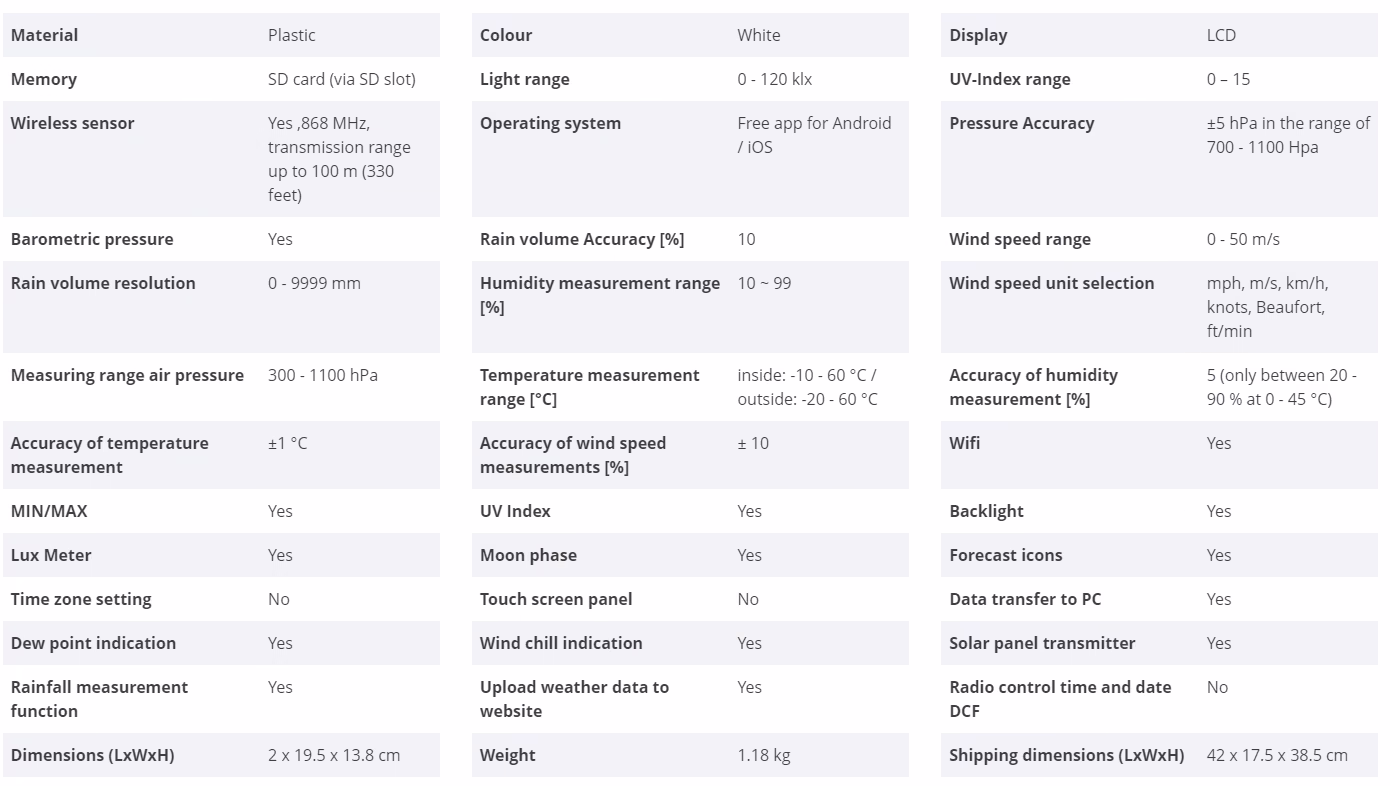Click the Operating system label

[550, 123]
